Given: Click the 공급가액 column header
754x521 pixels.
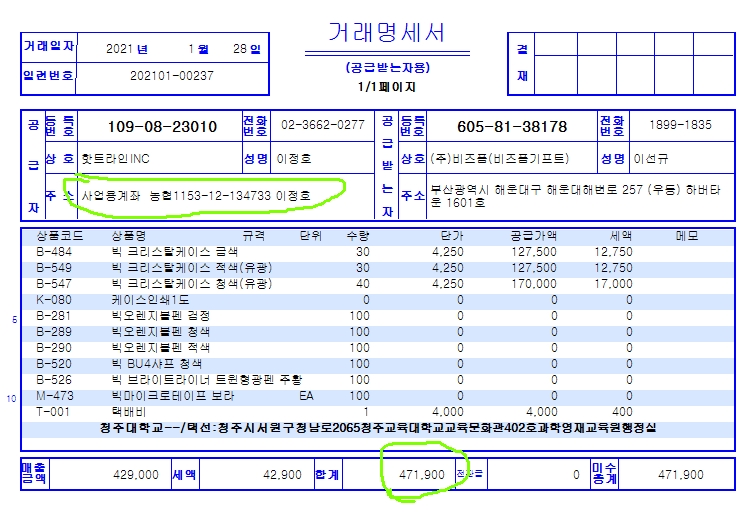Looking at the screenshot, I should (x=535, y=237).
